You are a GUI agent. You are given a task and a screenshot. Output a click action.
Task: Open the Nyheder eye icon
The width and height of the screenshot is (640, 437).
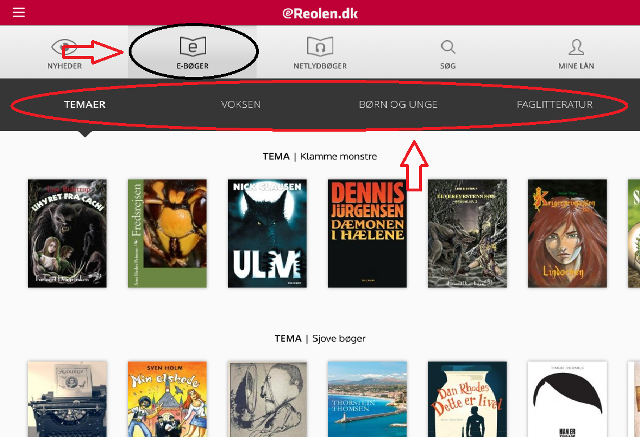click(x=64, y=47)
